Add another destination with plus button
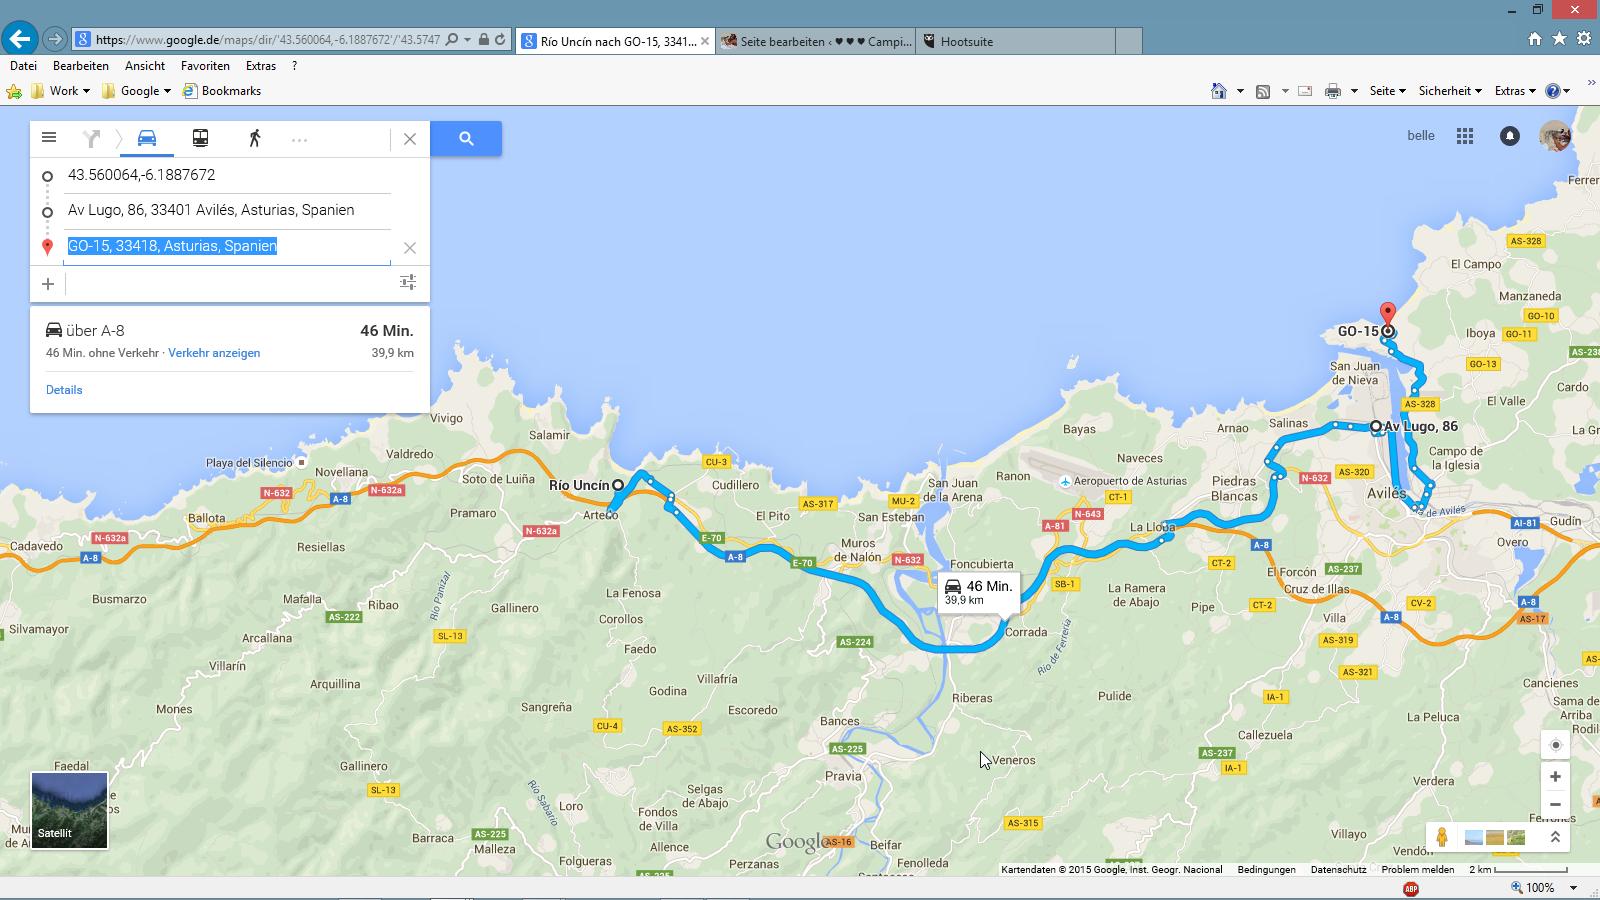 (x=48, y=284)
